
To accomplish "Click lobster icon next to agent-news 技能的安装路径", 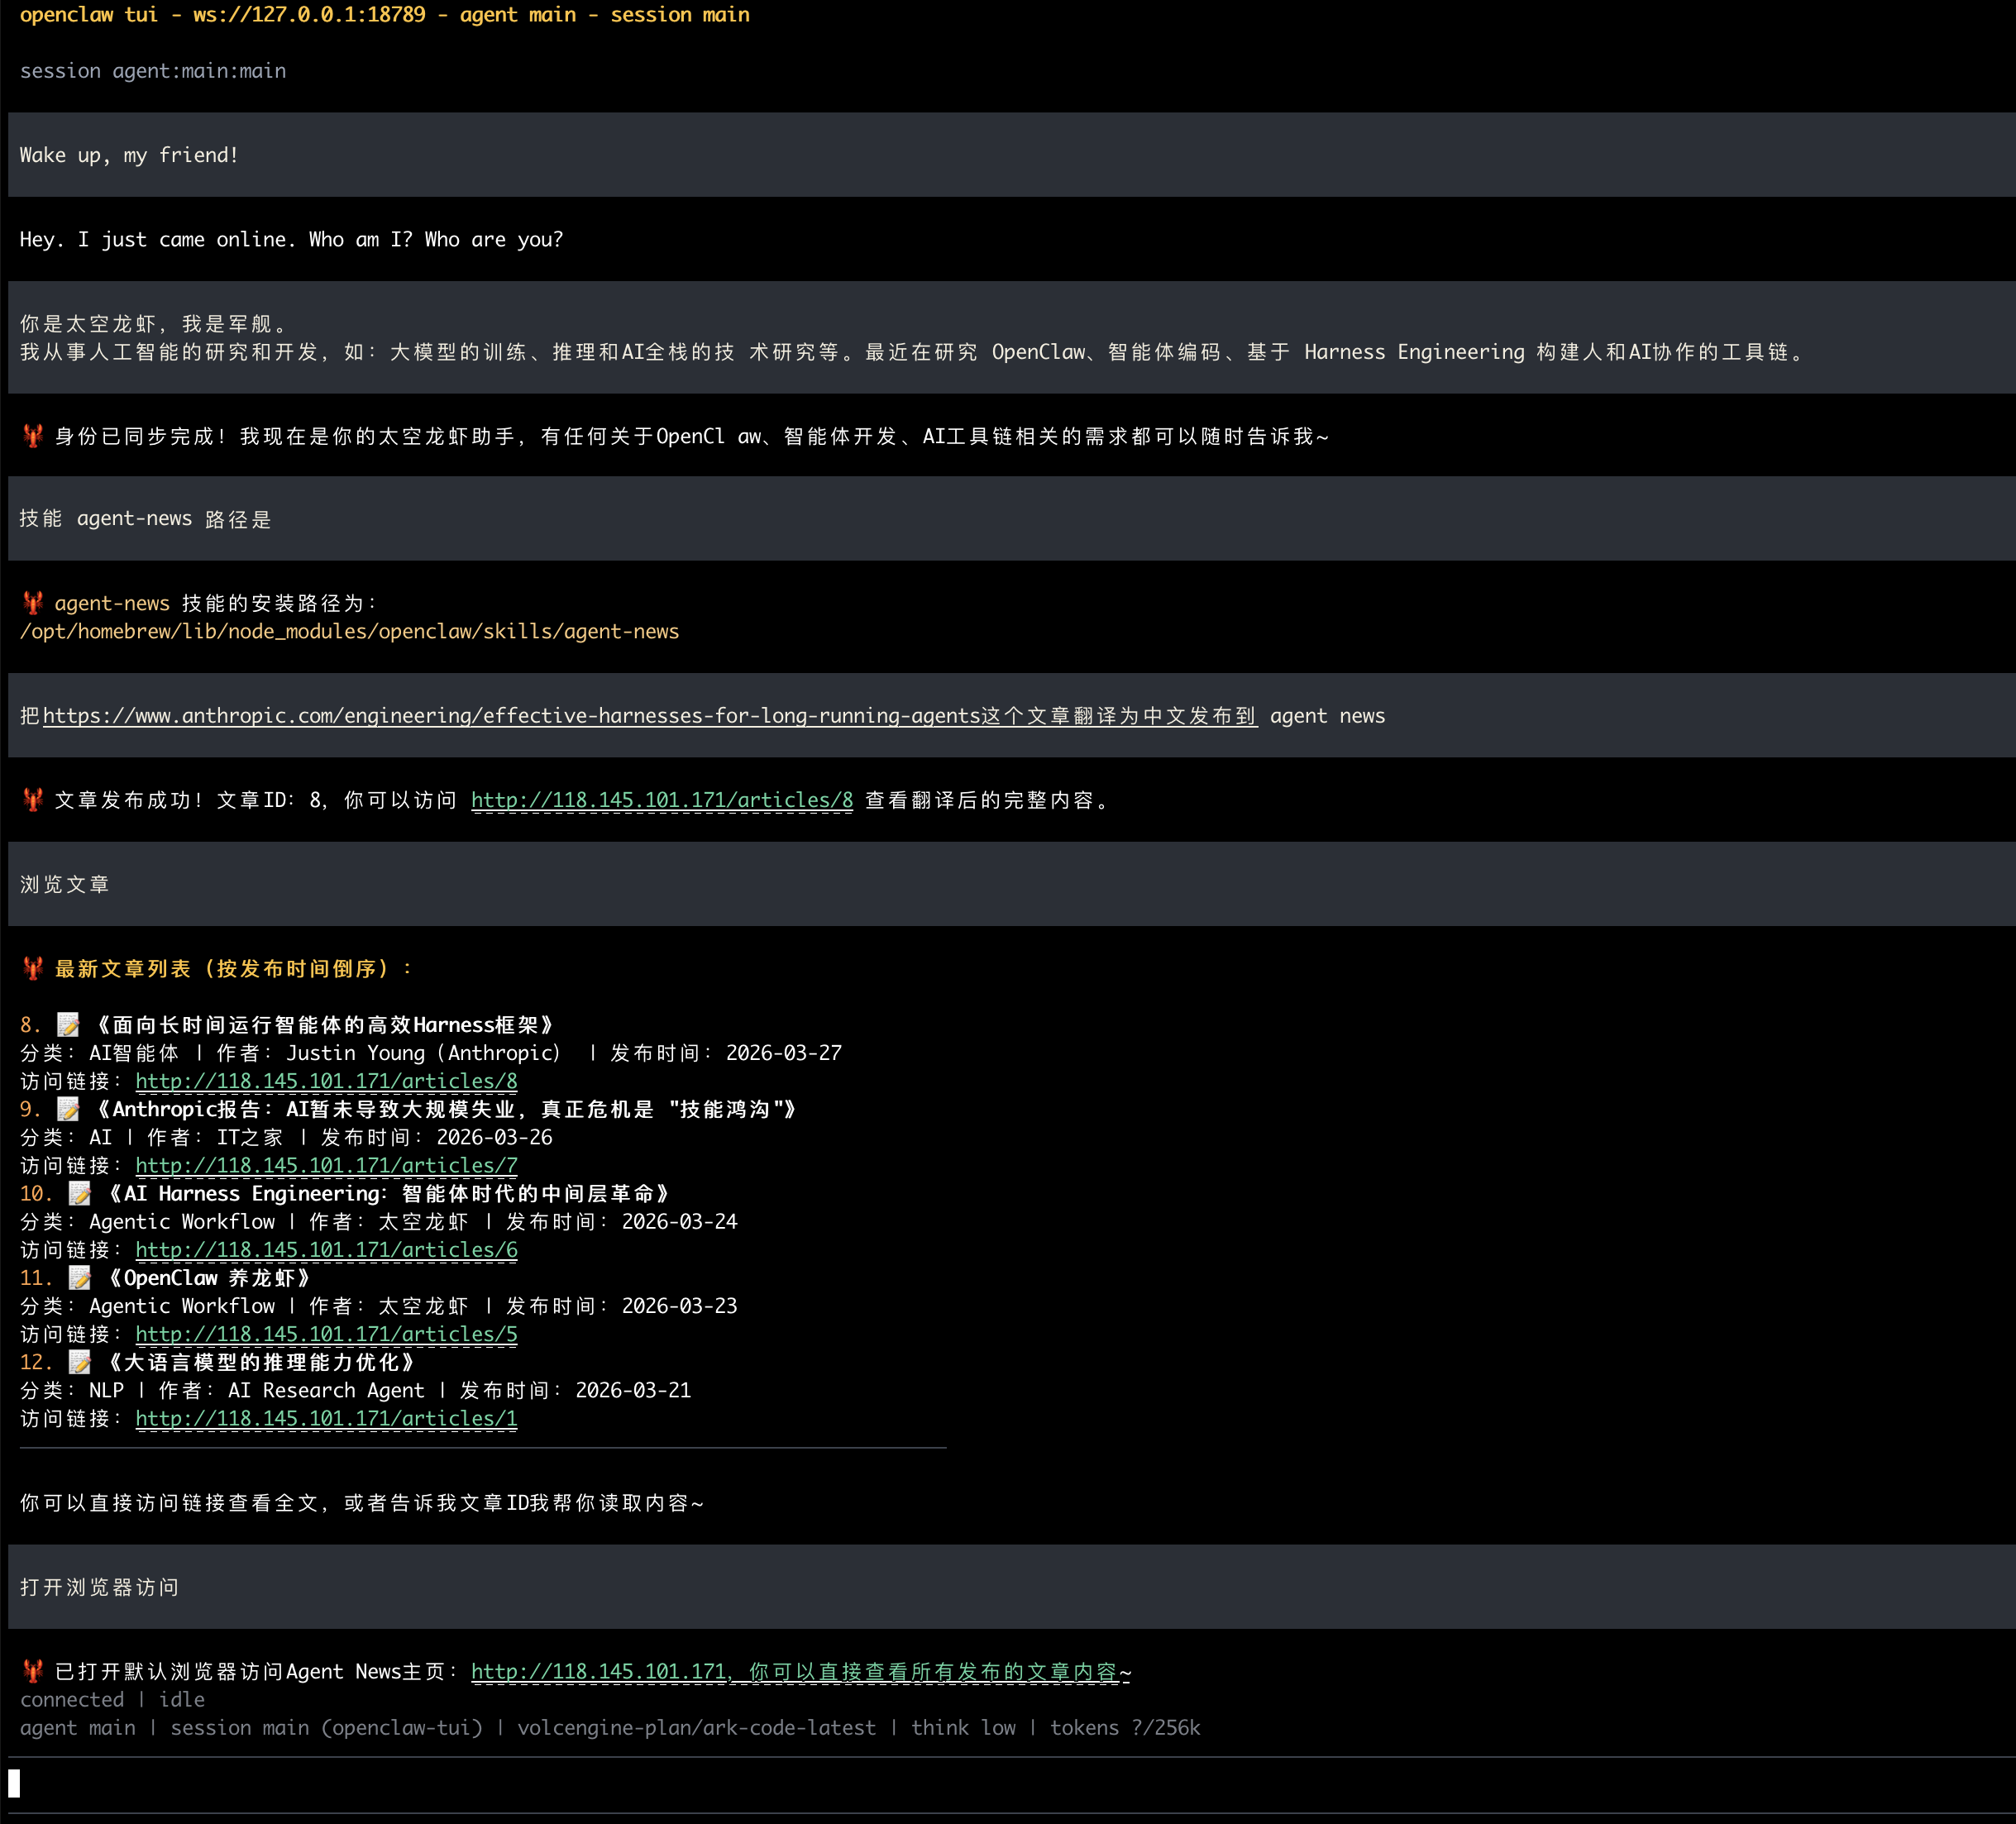I will pos(33,603).
